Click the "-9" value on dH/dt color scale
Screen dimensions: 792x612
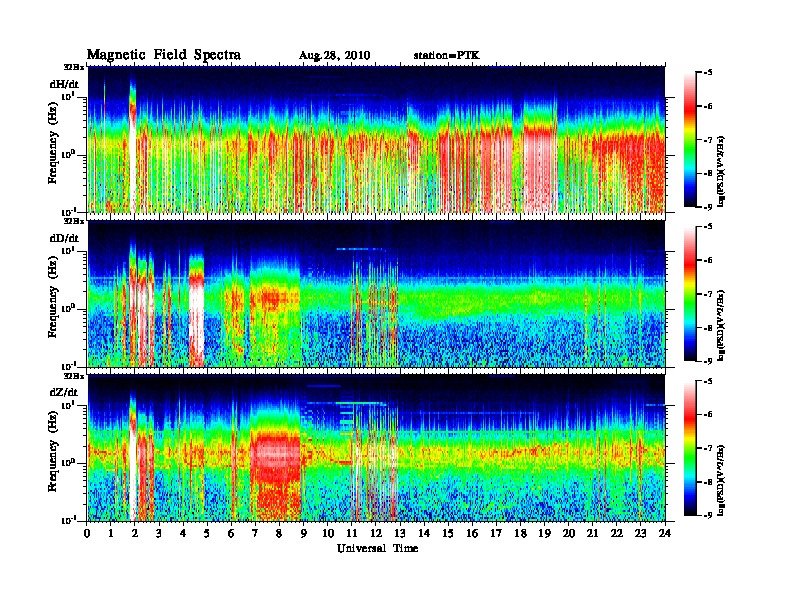[x=707, y=207]
